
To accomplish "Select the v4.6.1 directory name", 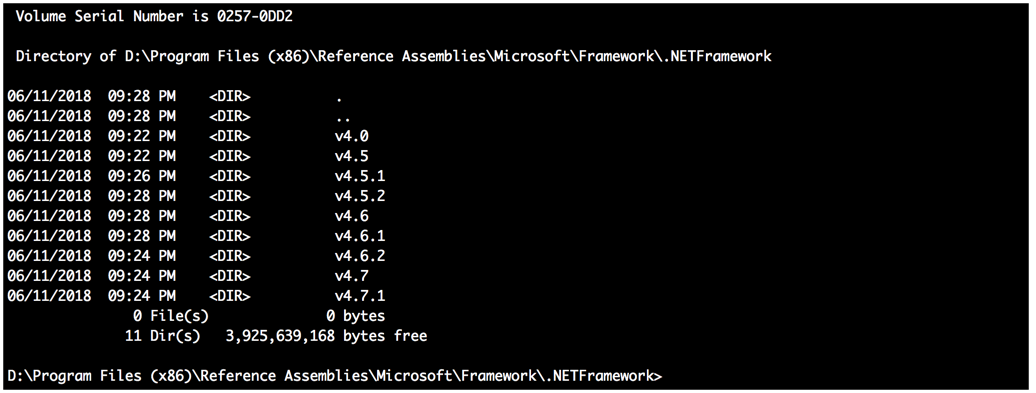I will tap(359, 236).
